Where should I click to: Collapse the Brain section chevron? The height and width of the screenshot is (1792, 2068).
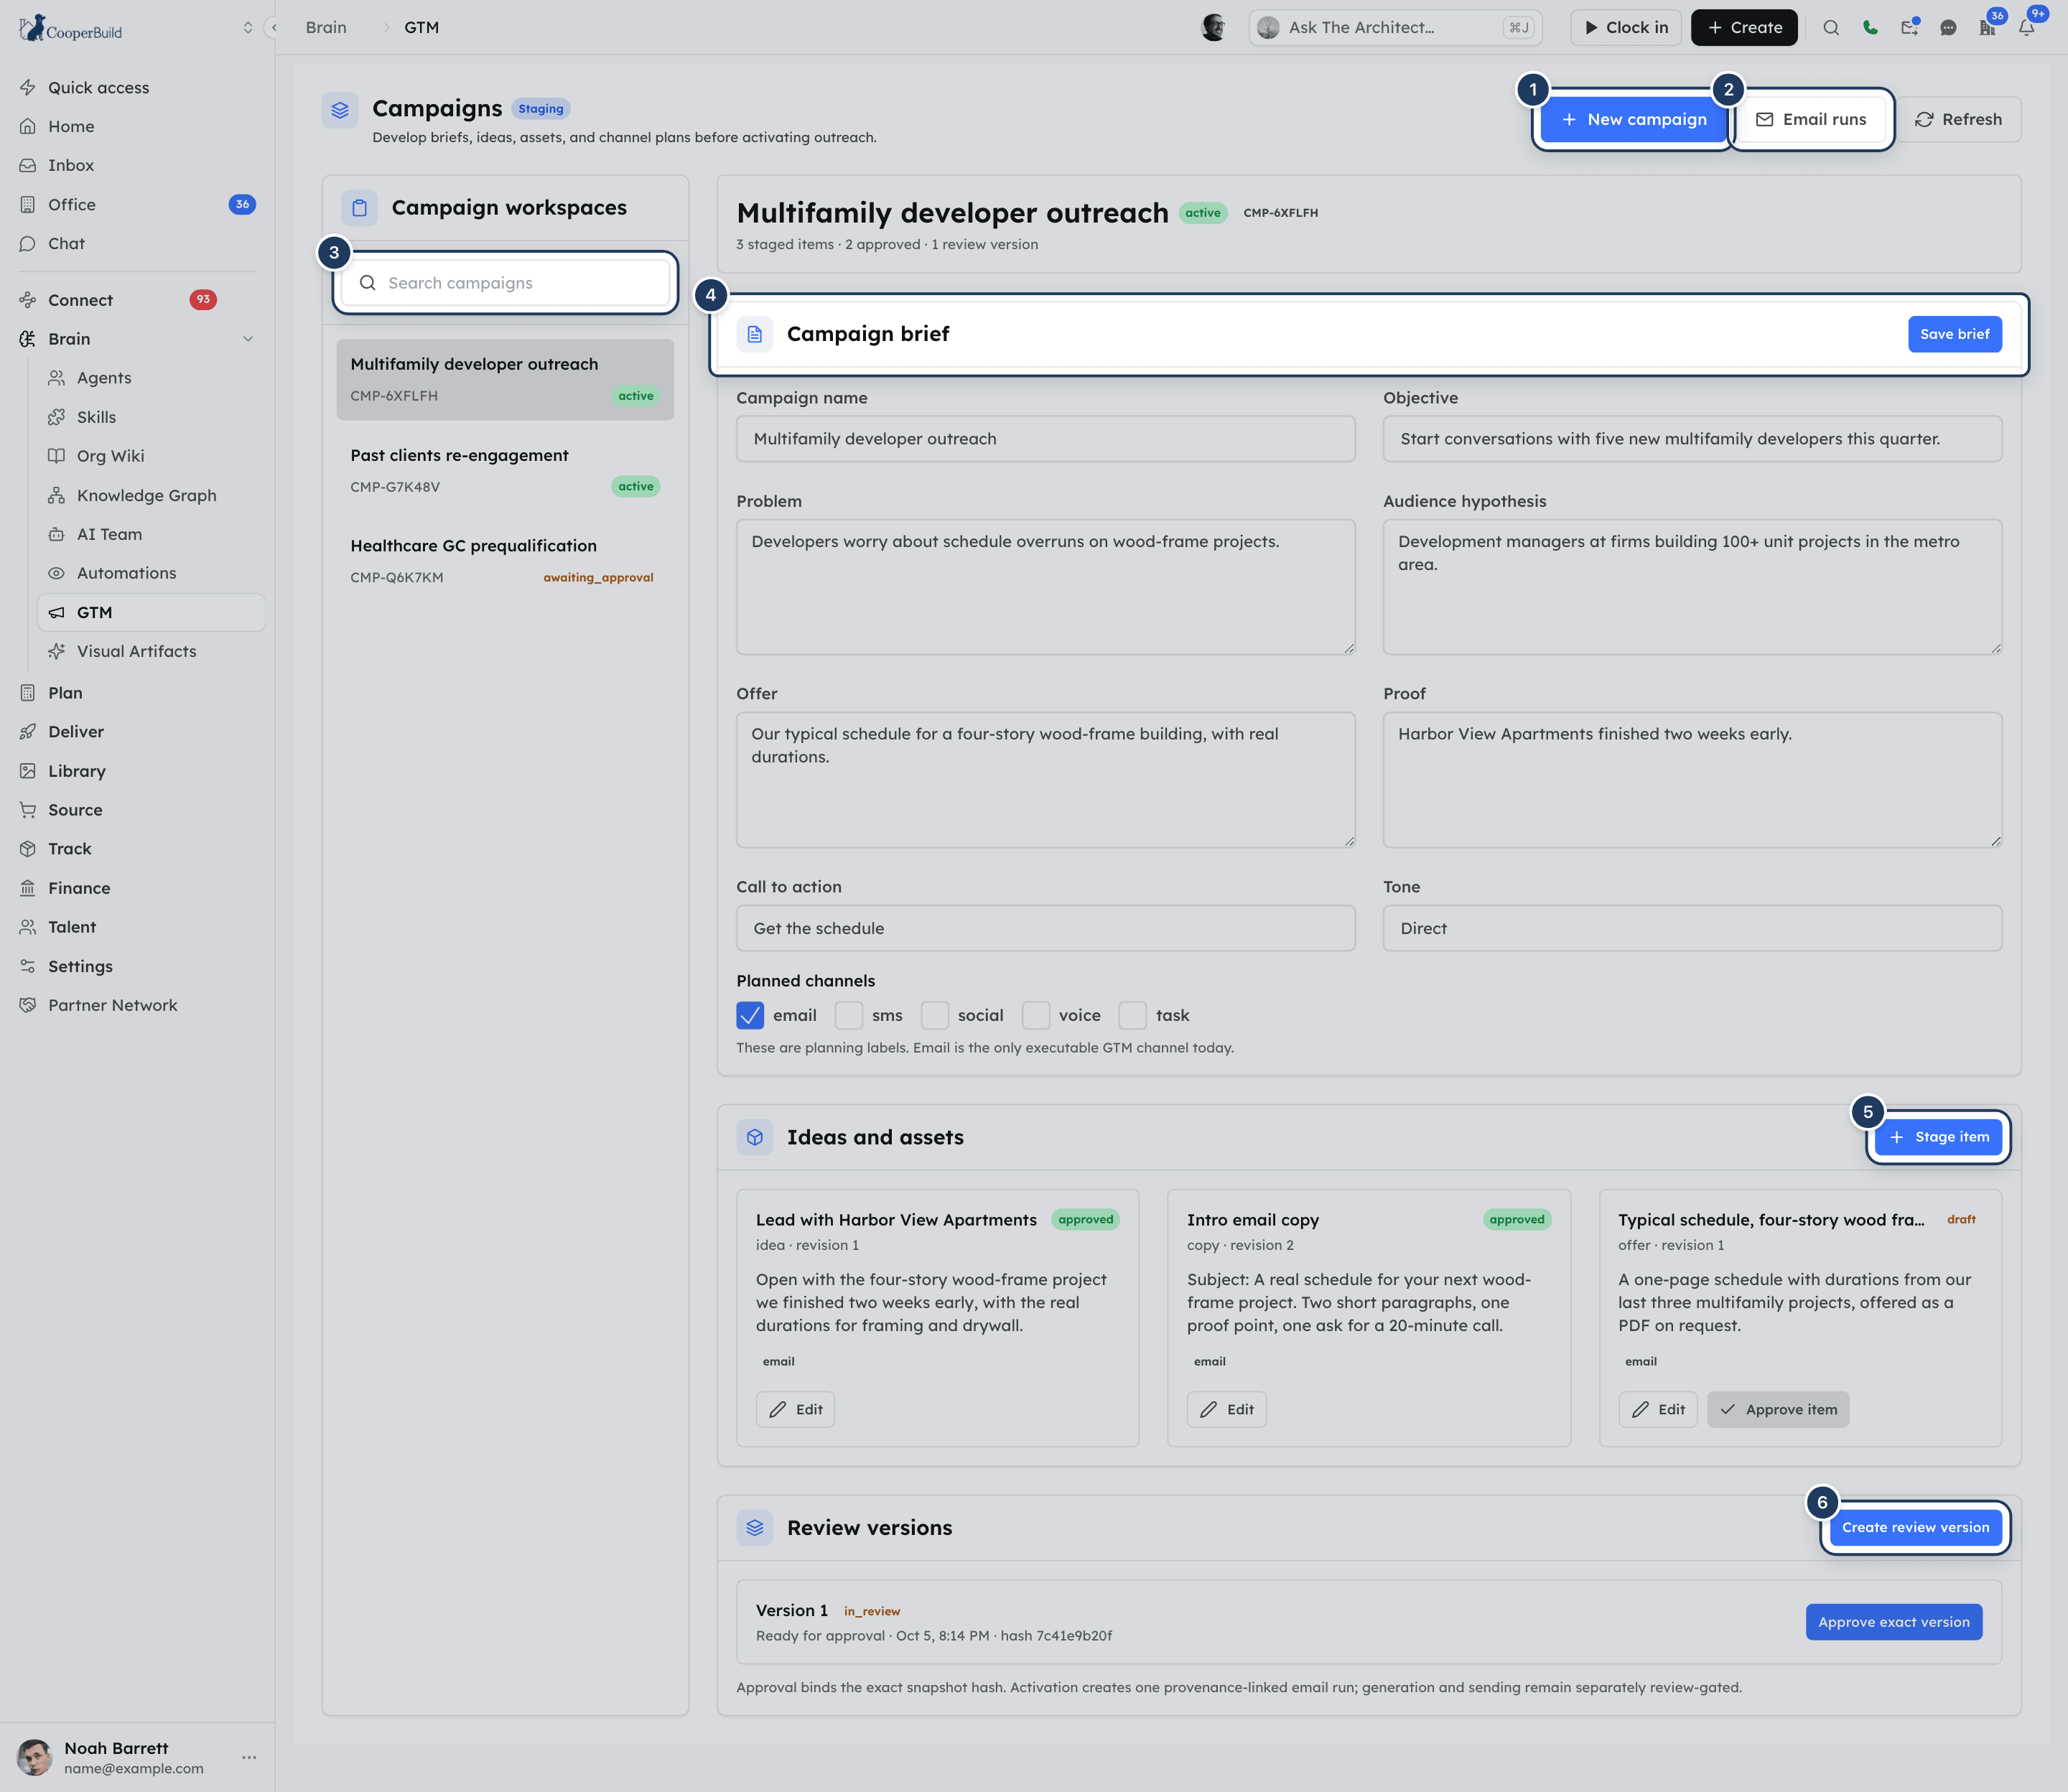pyautogui.click(x=248, y=339)
